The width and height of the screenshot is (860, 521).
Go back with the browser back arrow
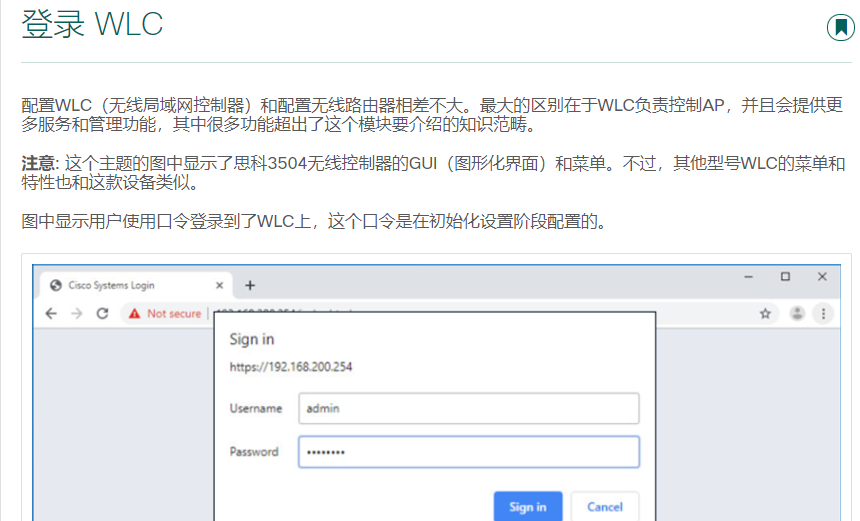(x=51, y=313)
